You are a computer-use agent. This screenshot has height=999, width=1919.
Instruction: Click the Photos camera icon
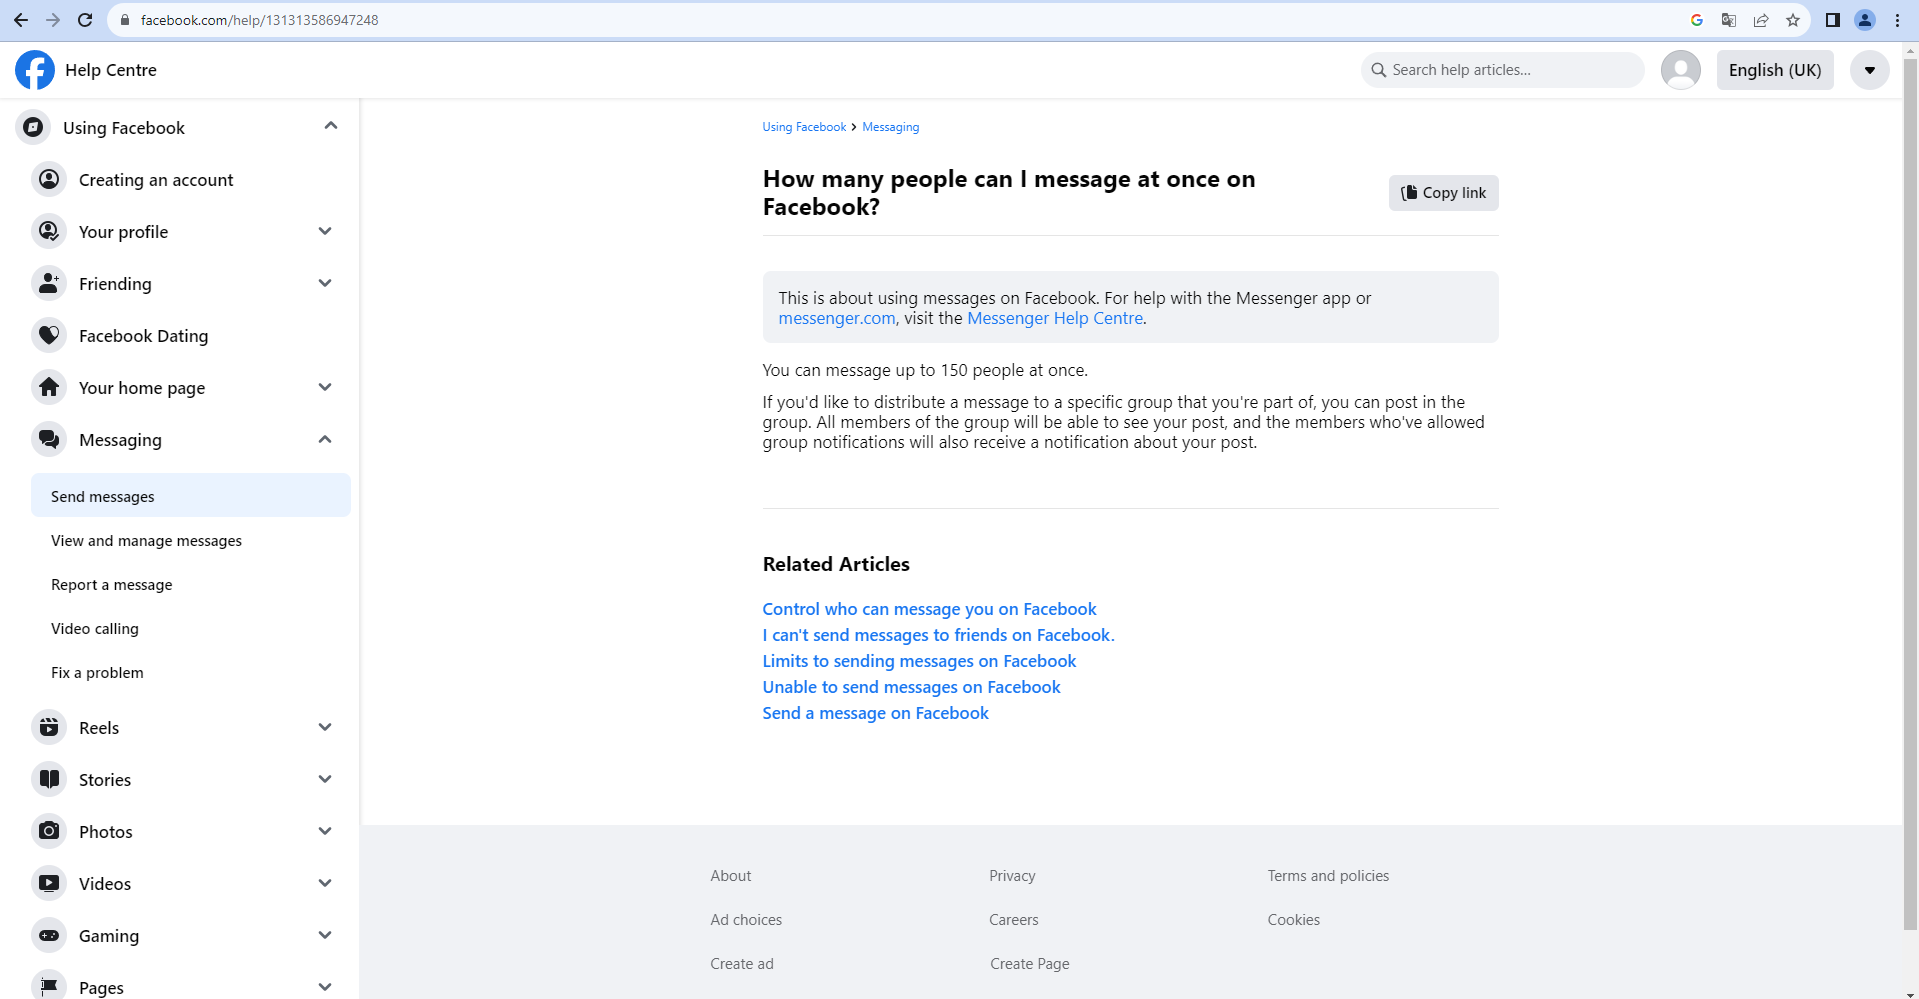tap(49, 831)
